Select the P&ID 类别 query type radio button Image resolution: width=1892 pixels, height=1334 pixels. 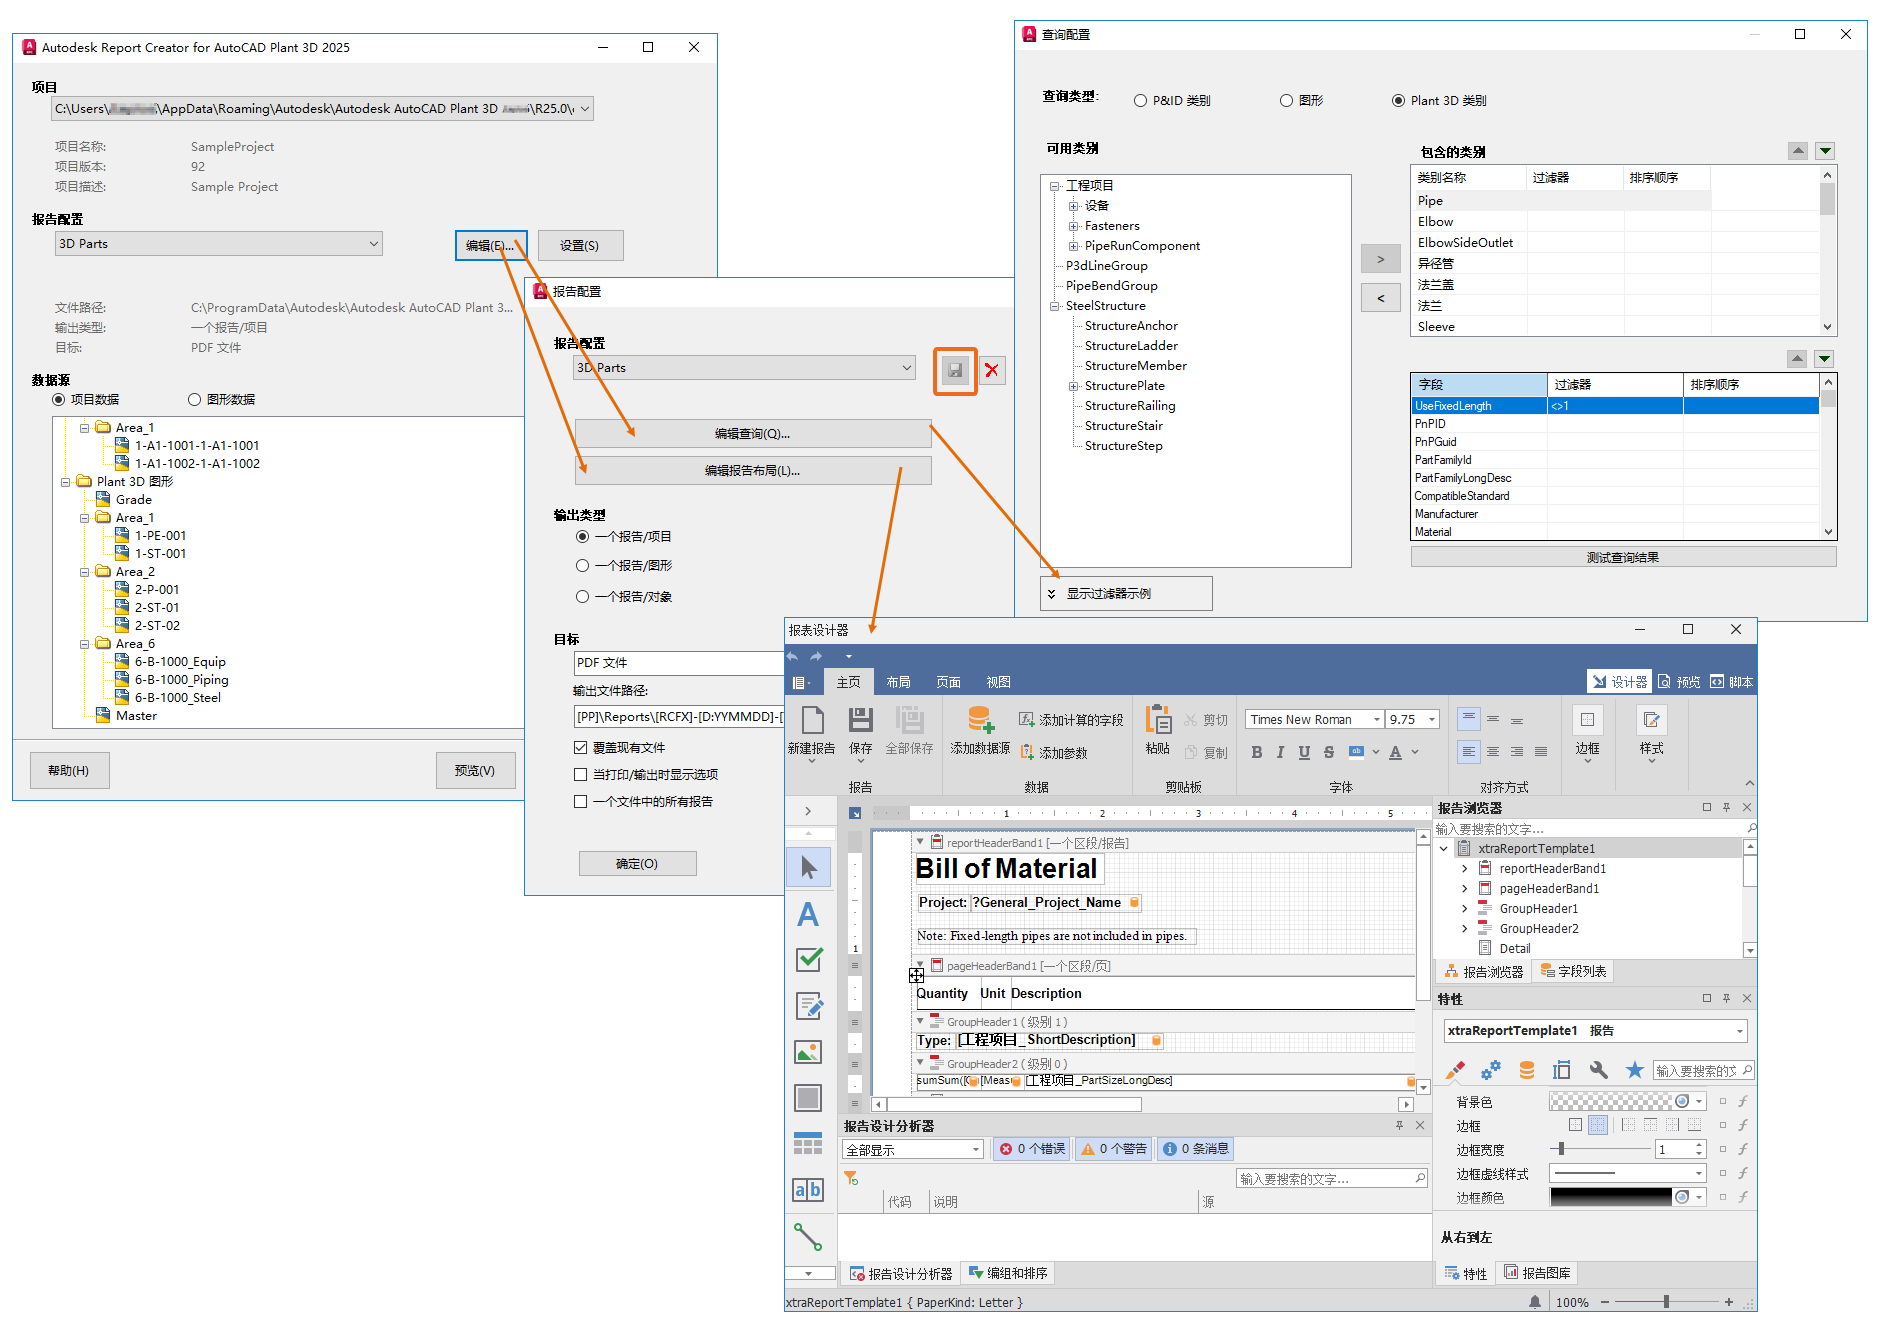(x=1140, y=101)
